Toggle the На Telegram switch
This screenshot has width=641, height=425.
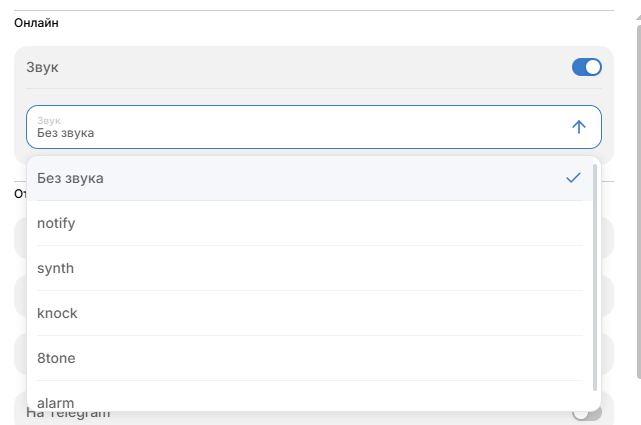(x=587, y=414)
